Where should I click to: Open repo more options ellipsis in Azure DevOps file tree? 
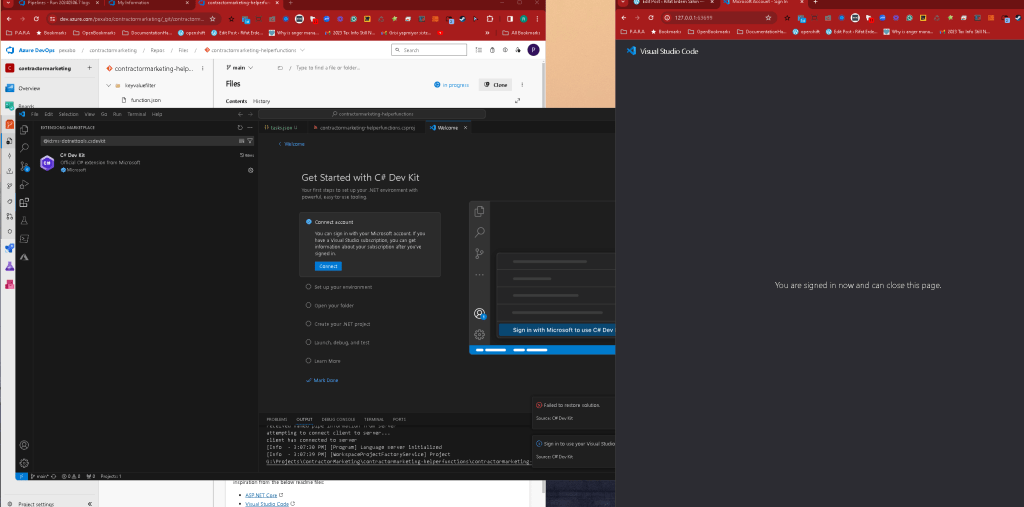pos(202,68)
